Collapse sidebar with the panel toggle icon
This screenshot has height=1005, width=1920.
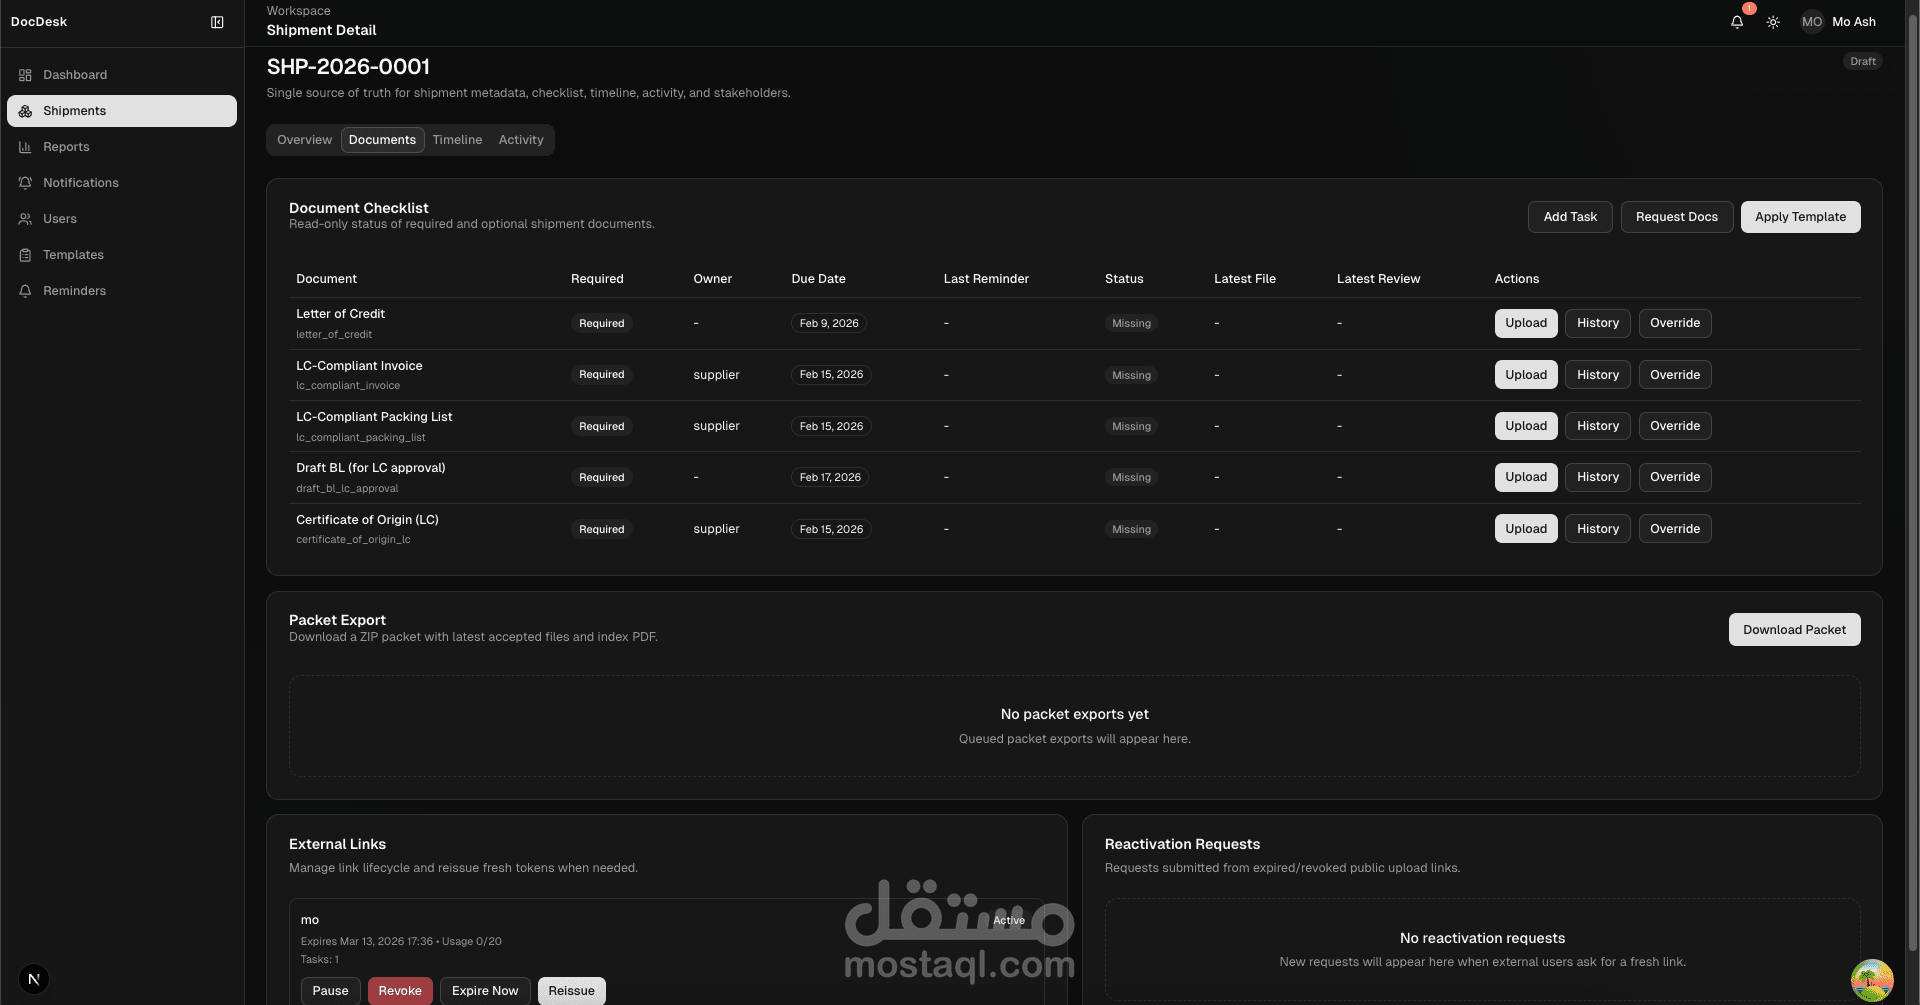tap(217, 22)
